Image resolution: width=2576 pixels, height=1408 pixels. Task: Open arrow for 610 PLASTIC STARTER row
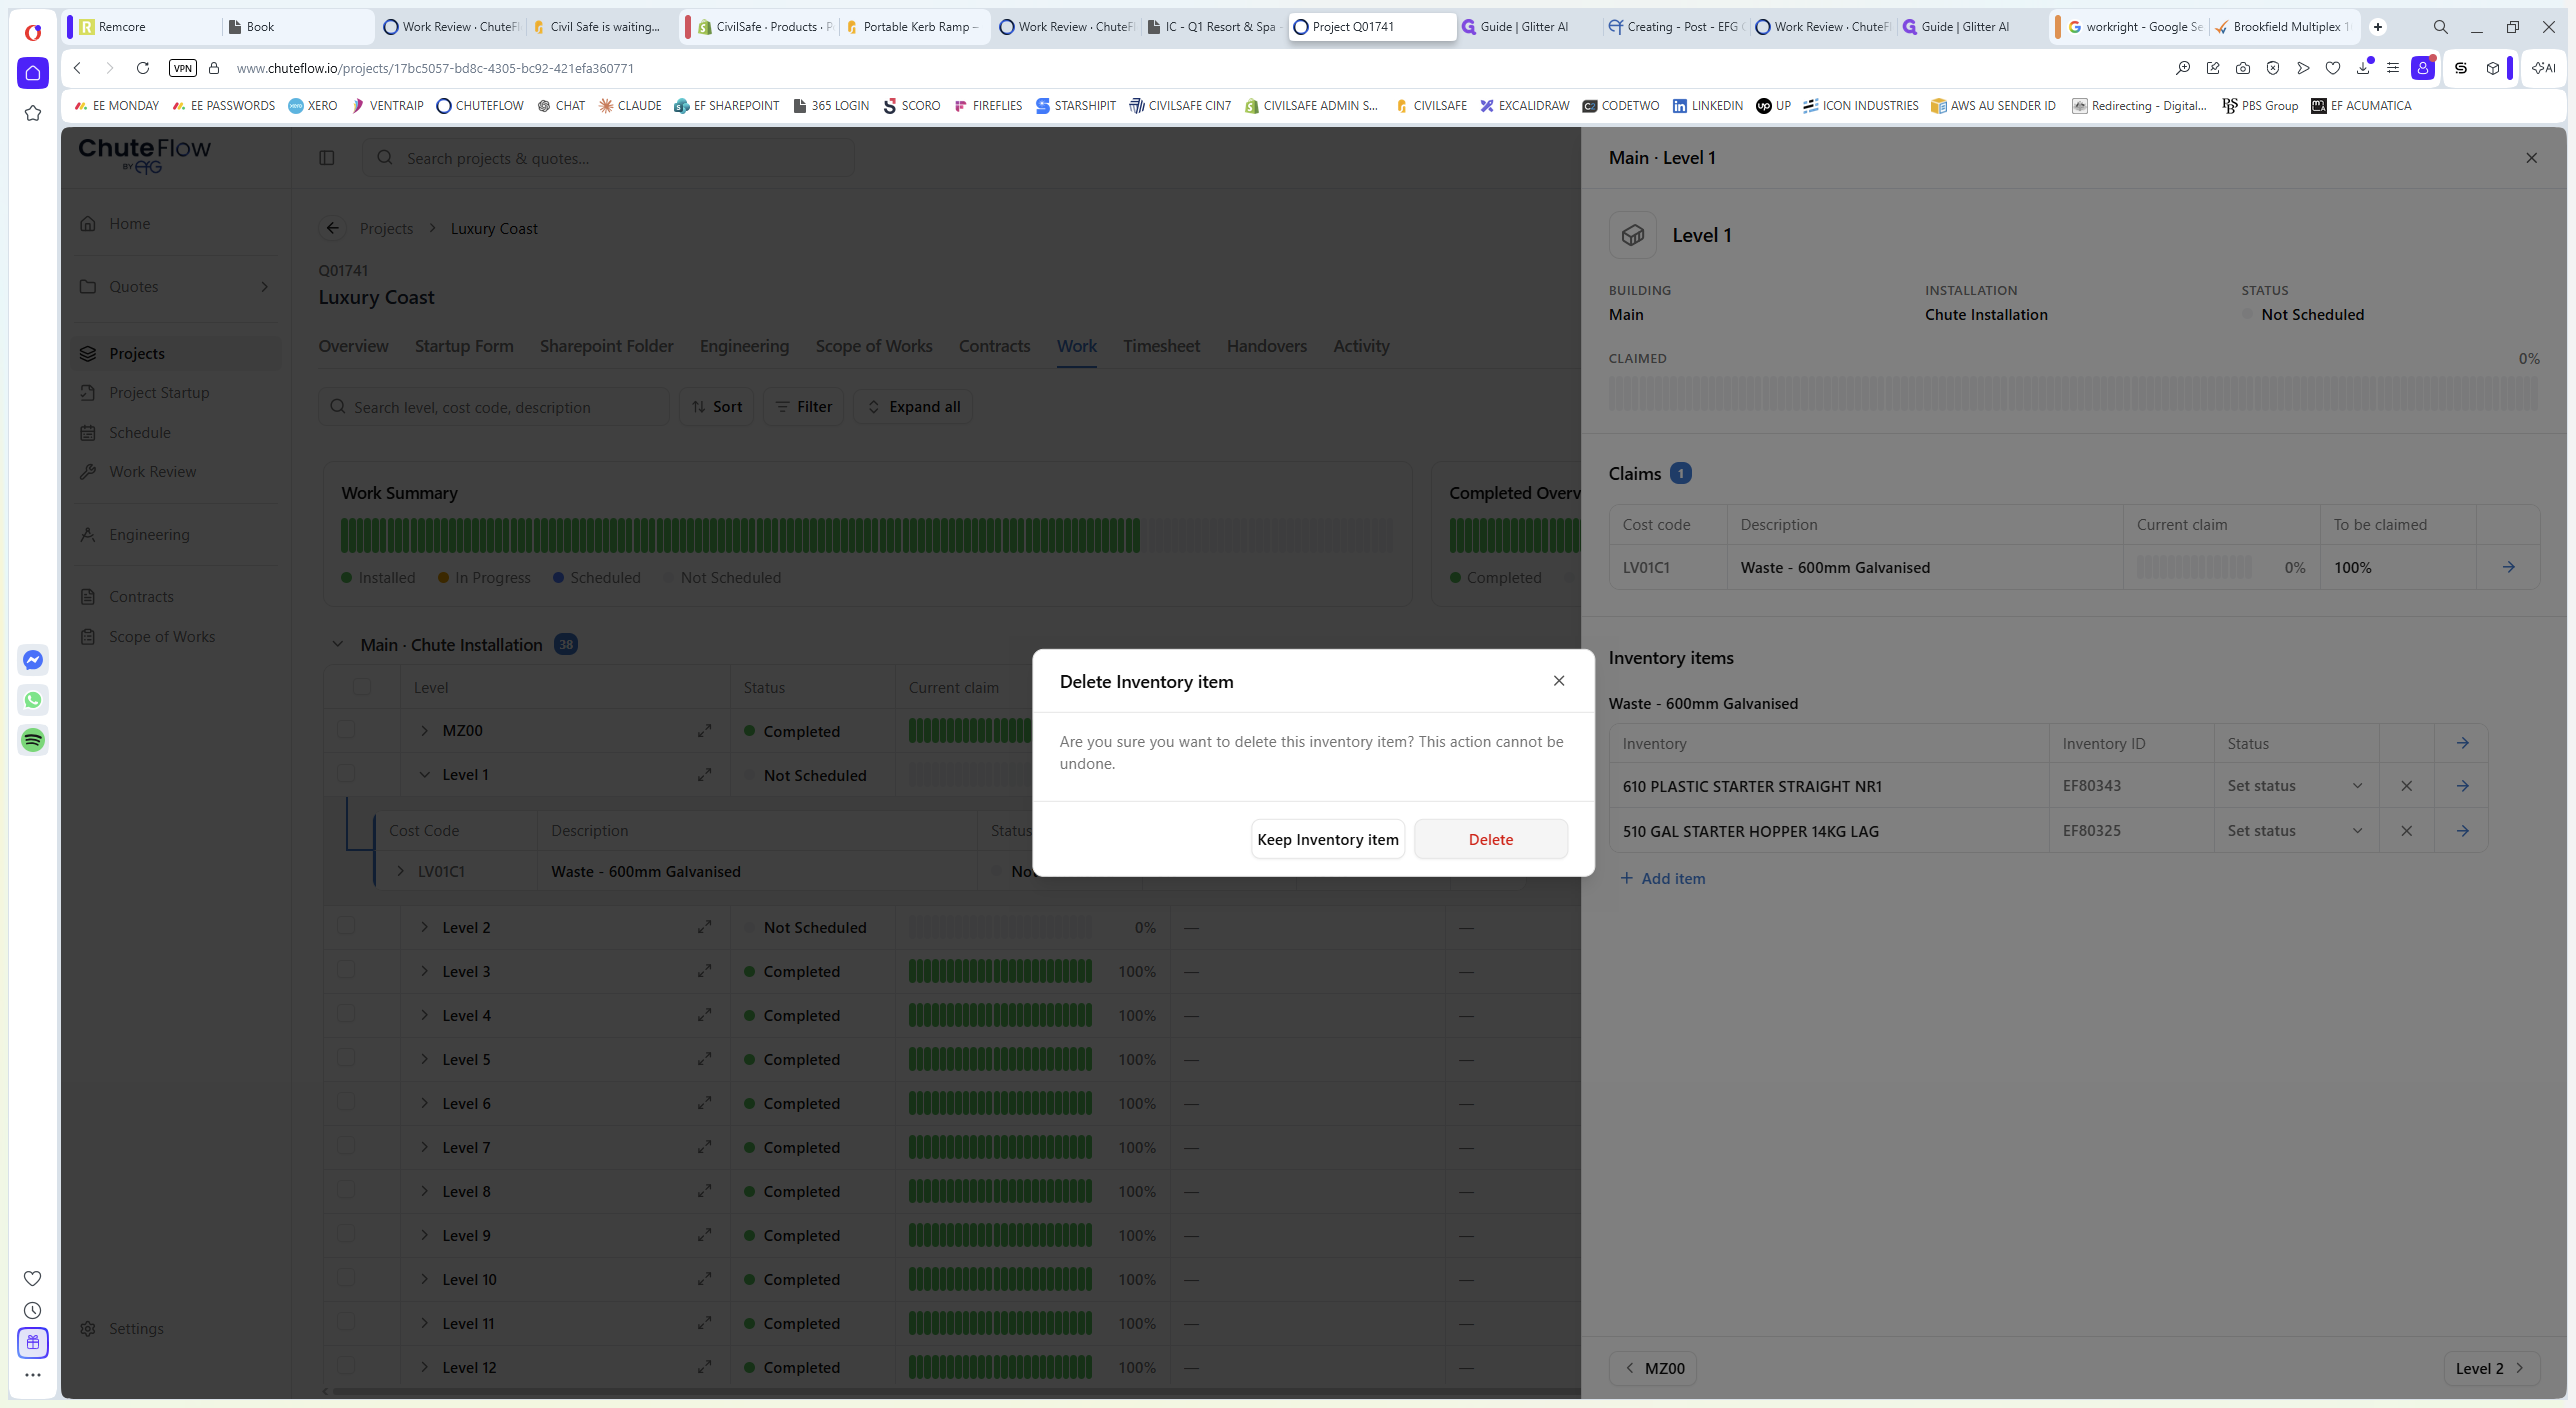point(2462,786)
